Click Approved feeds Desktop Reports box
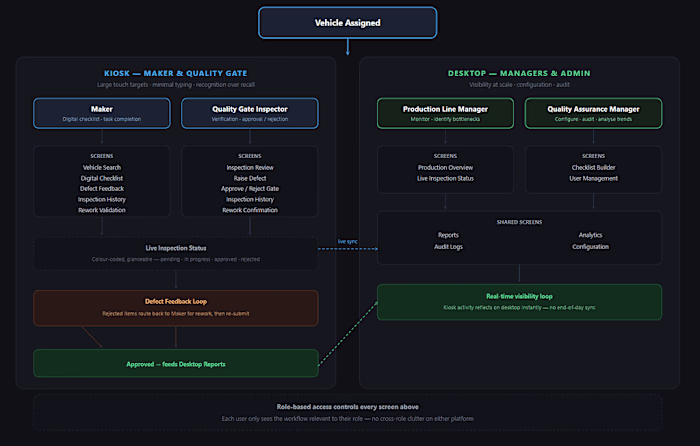 point(176,364)
